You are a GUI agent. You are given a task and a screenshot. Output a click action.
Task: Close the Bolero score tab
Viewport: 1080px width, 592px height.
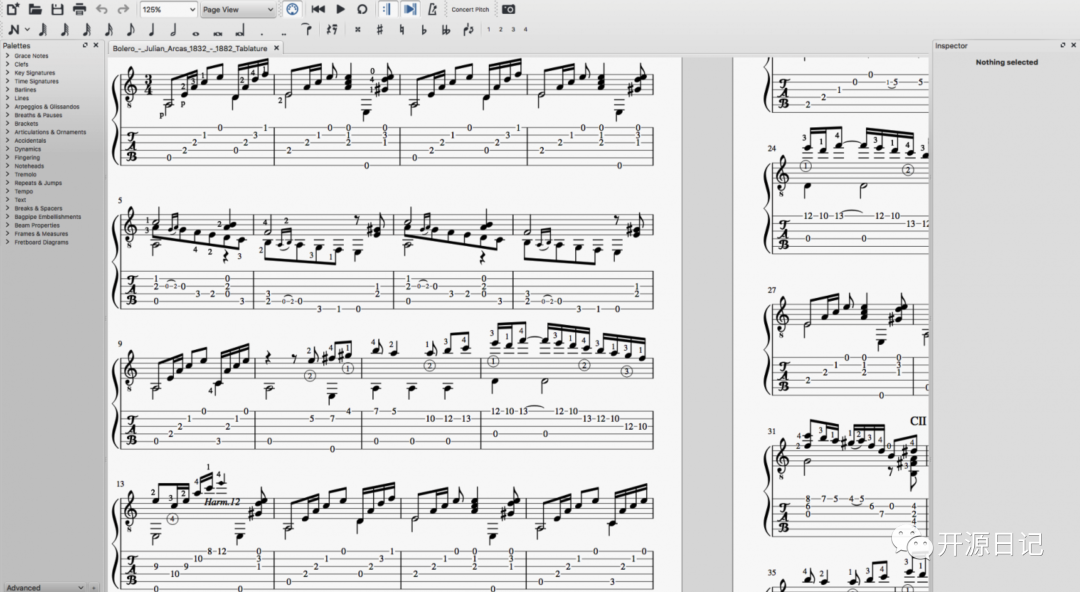pos(276,48)
